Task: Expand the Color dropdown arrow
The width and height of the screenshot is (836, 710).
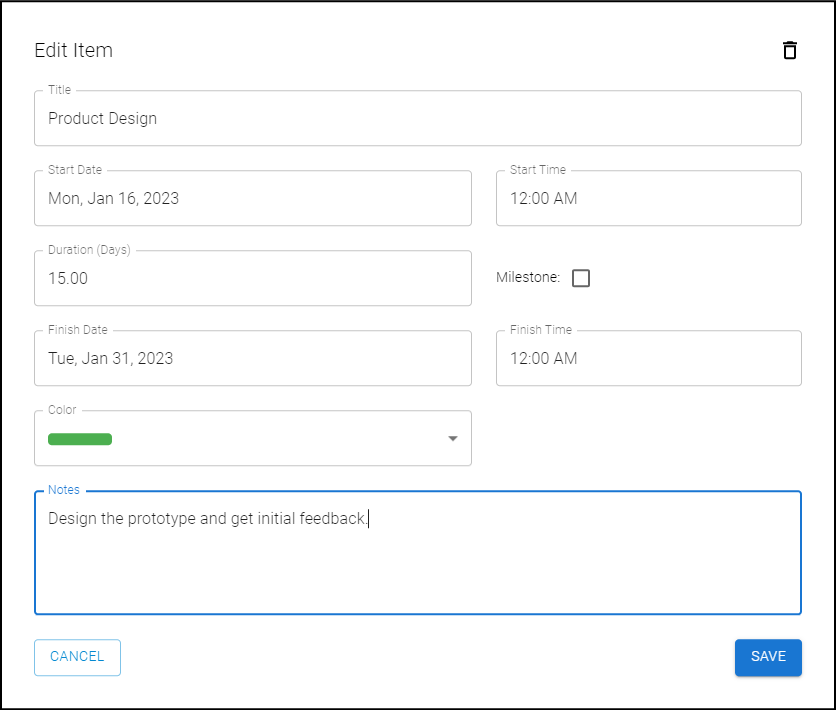Action: (452, 438)
